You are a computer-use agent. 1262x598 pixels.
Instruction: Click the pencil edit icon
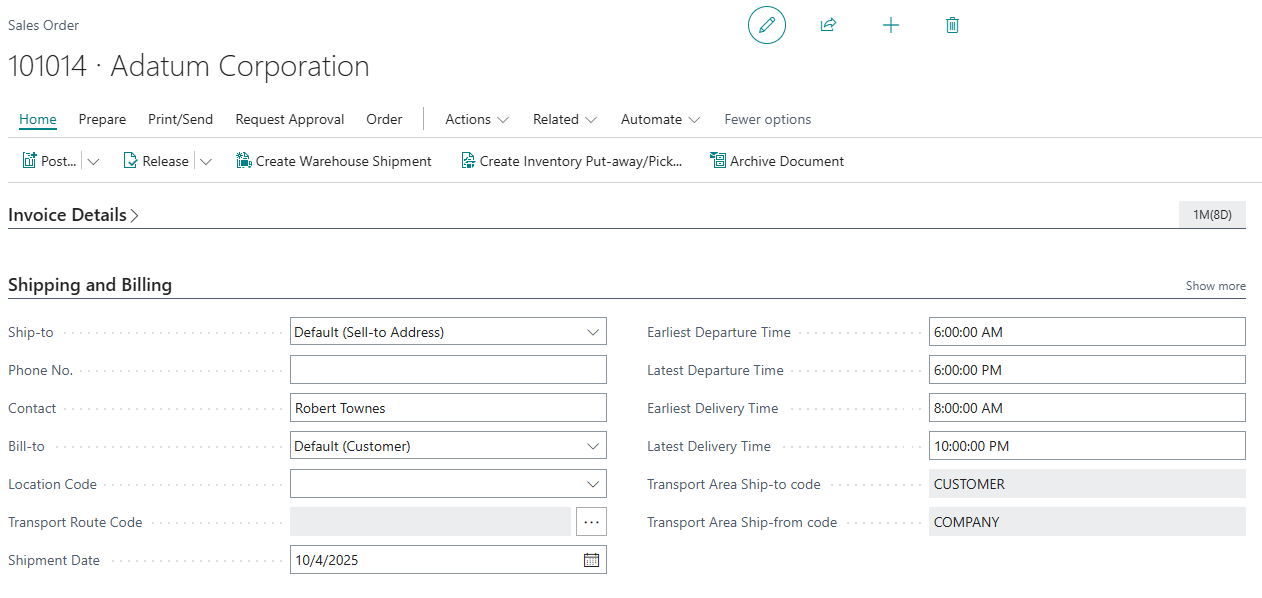pyautogui.click(x=767, y=25)
